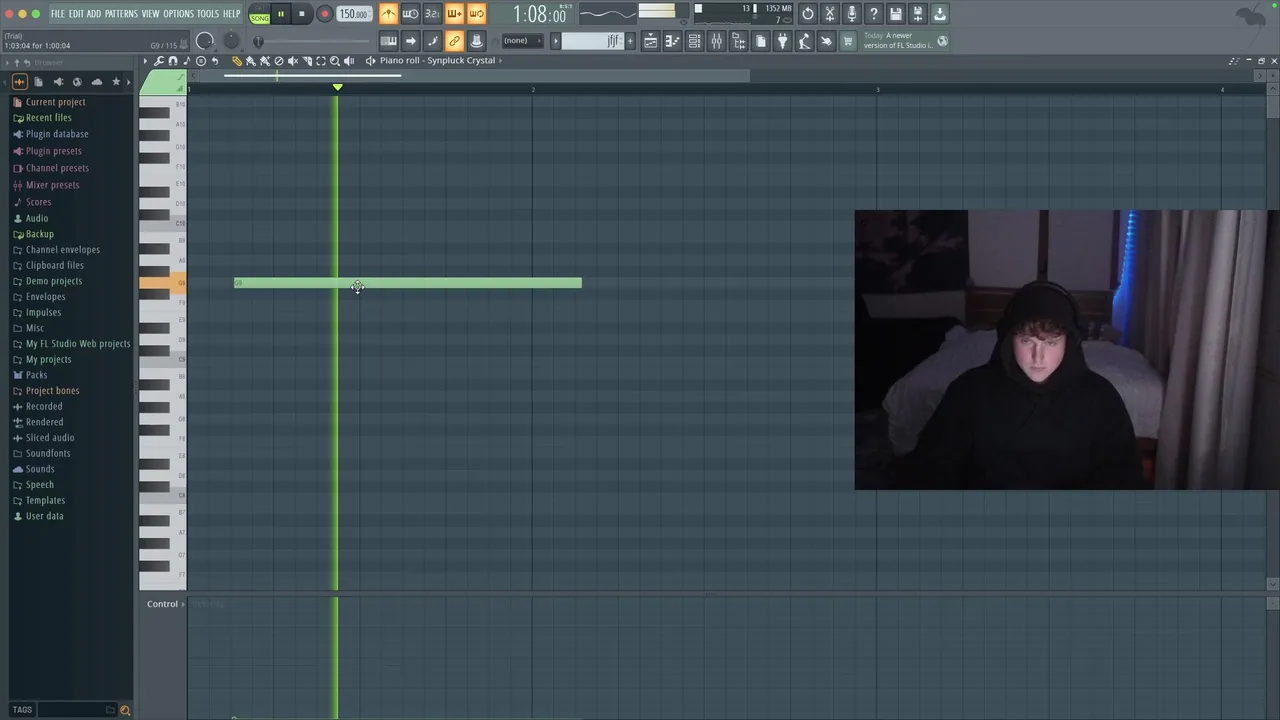Open the FILE menu

tap(57, 14)
